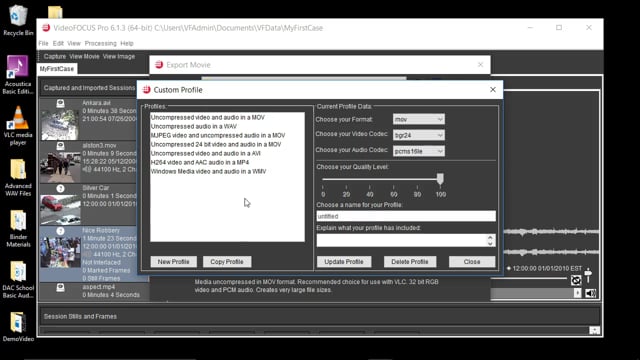Screen dimensions: 640x360
Task: Click the snapshot camera icon in player
Action: coord(576,280)
